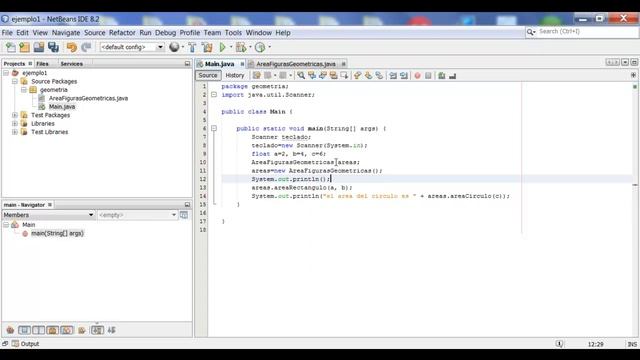Screen dimensions: 640x360
Task: Switch to the Files panel tab
Action: point(42,64)
